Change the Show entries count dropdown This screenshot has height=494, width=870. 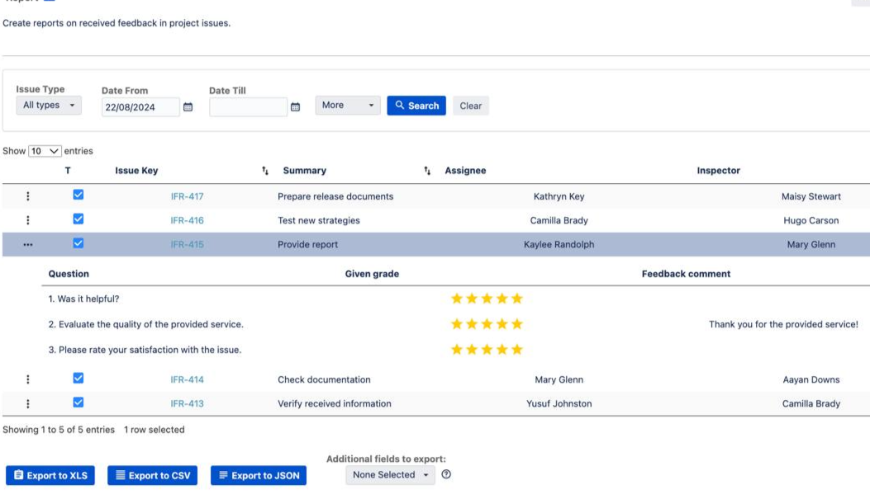click(x=44, y=151)
